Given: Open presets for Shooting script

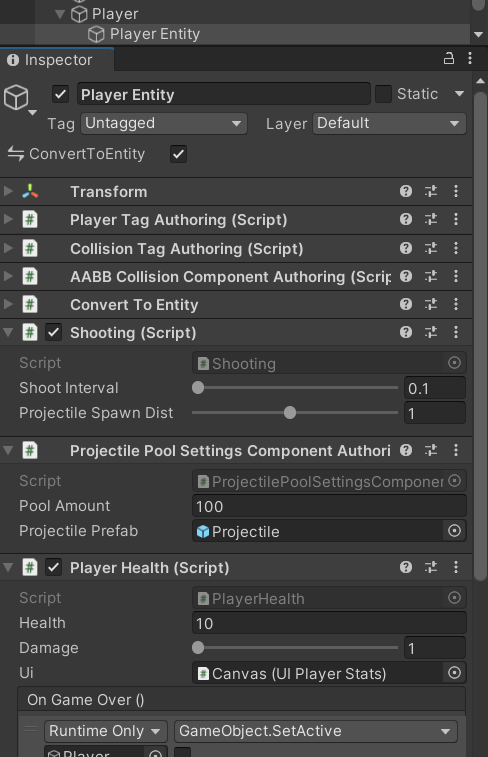Looking at the screenshot, I should [x=431, y=332].
